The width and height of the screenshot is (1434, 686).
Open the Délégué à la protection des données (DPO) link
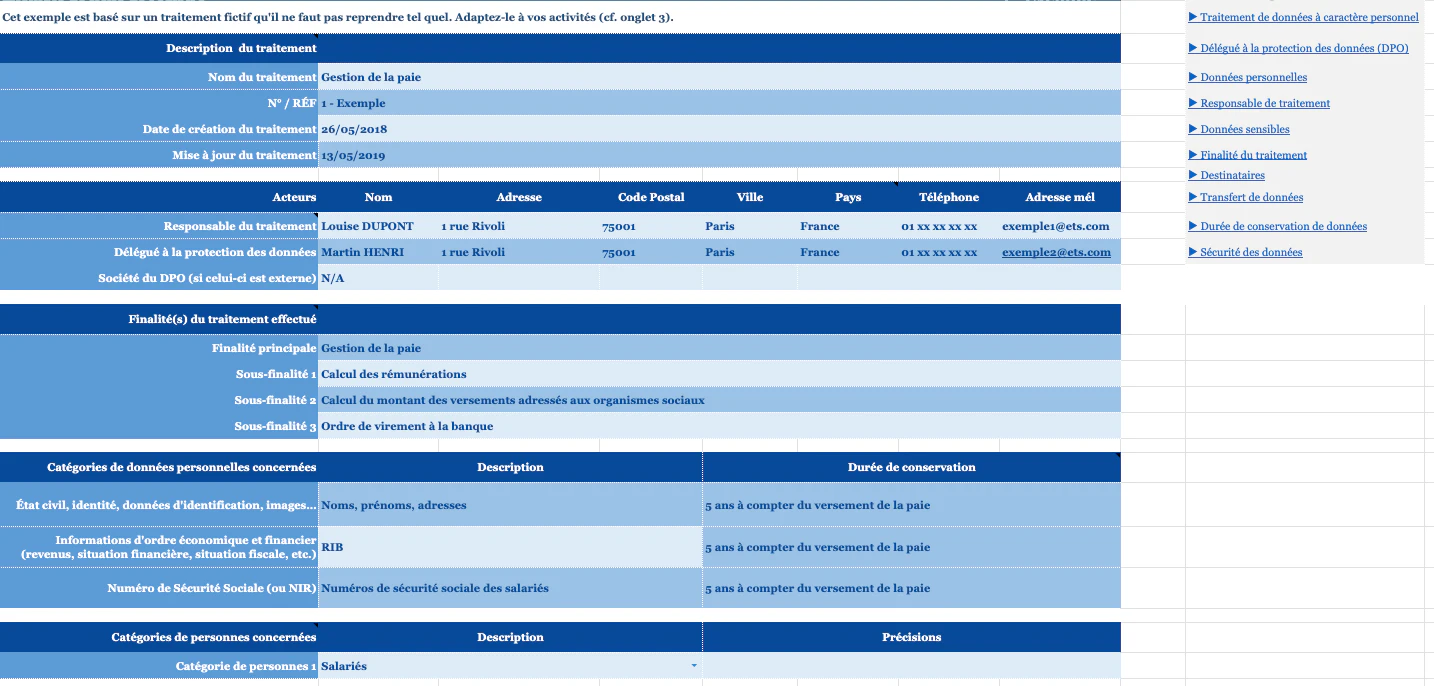[x=1298, y=48]
